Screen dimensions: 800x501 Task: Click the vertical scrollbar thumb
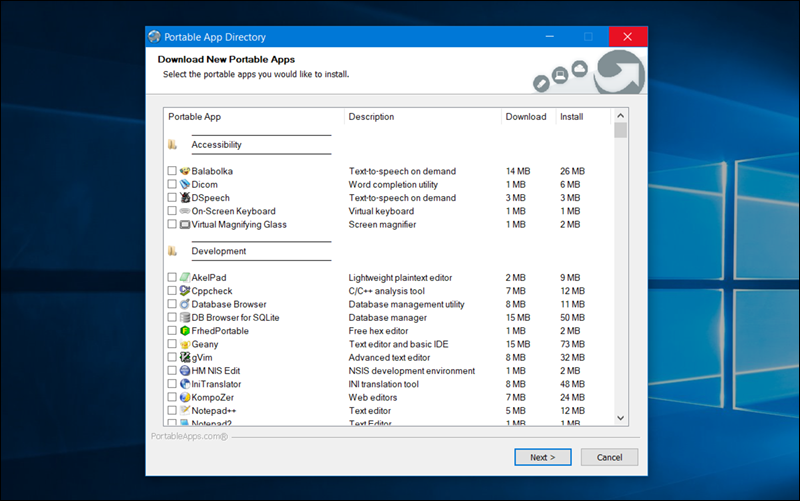pyautogui.click(x=620, y=131)
